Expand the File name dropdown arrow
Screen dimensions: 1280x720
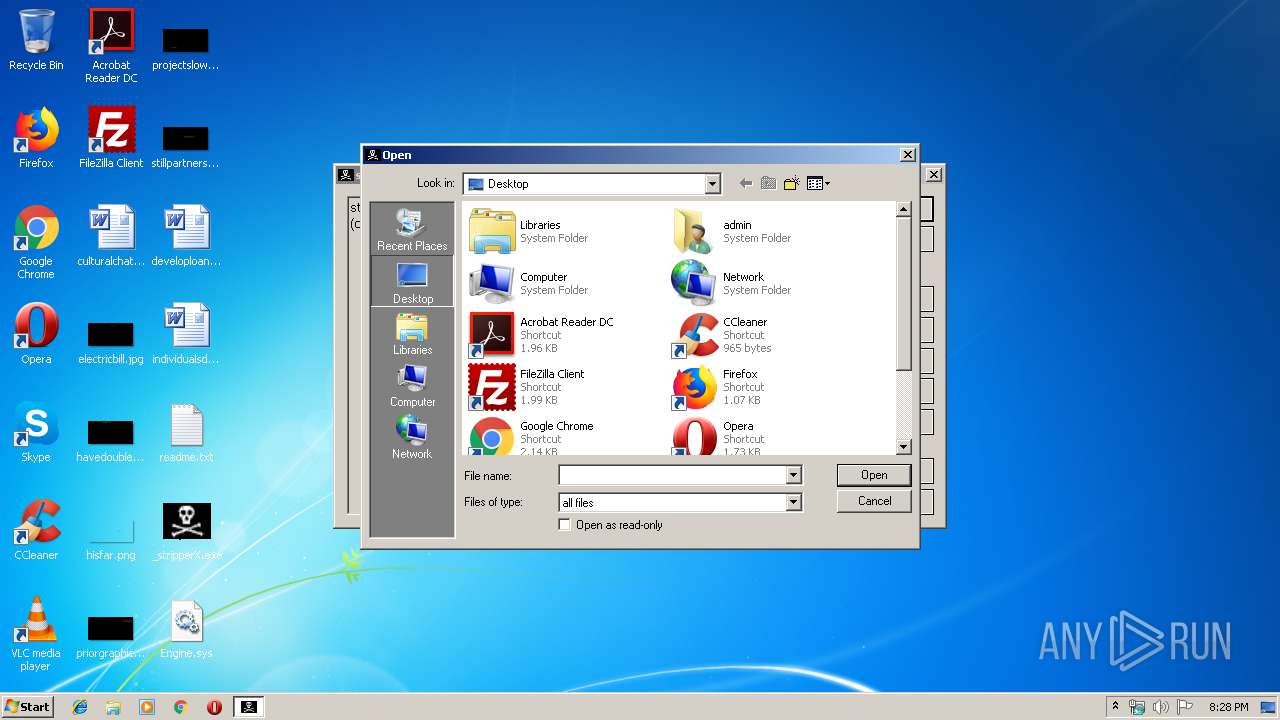tap(793, 476)
